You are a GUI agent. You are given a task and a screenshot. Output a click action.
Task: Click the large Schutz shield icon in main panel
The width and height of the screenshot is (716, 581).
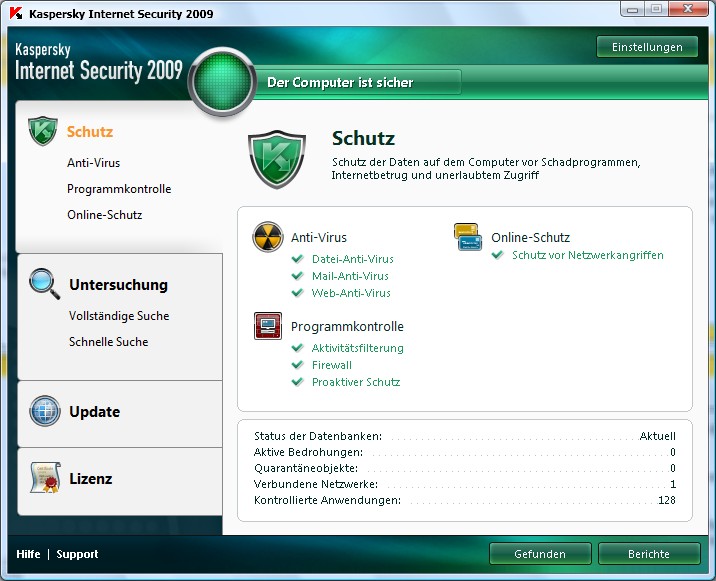pos(277,159)
